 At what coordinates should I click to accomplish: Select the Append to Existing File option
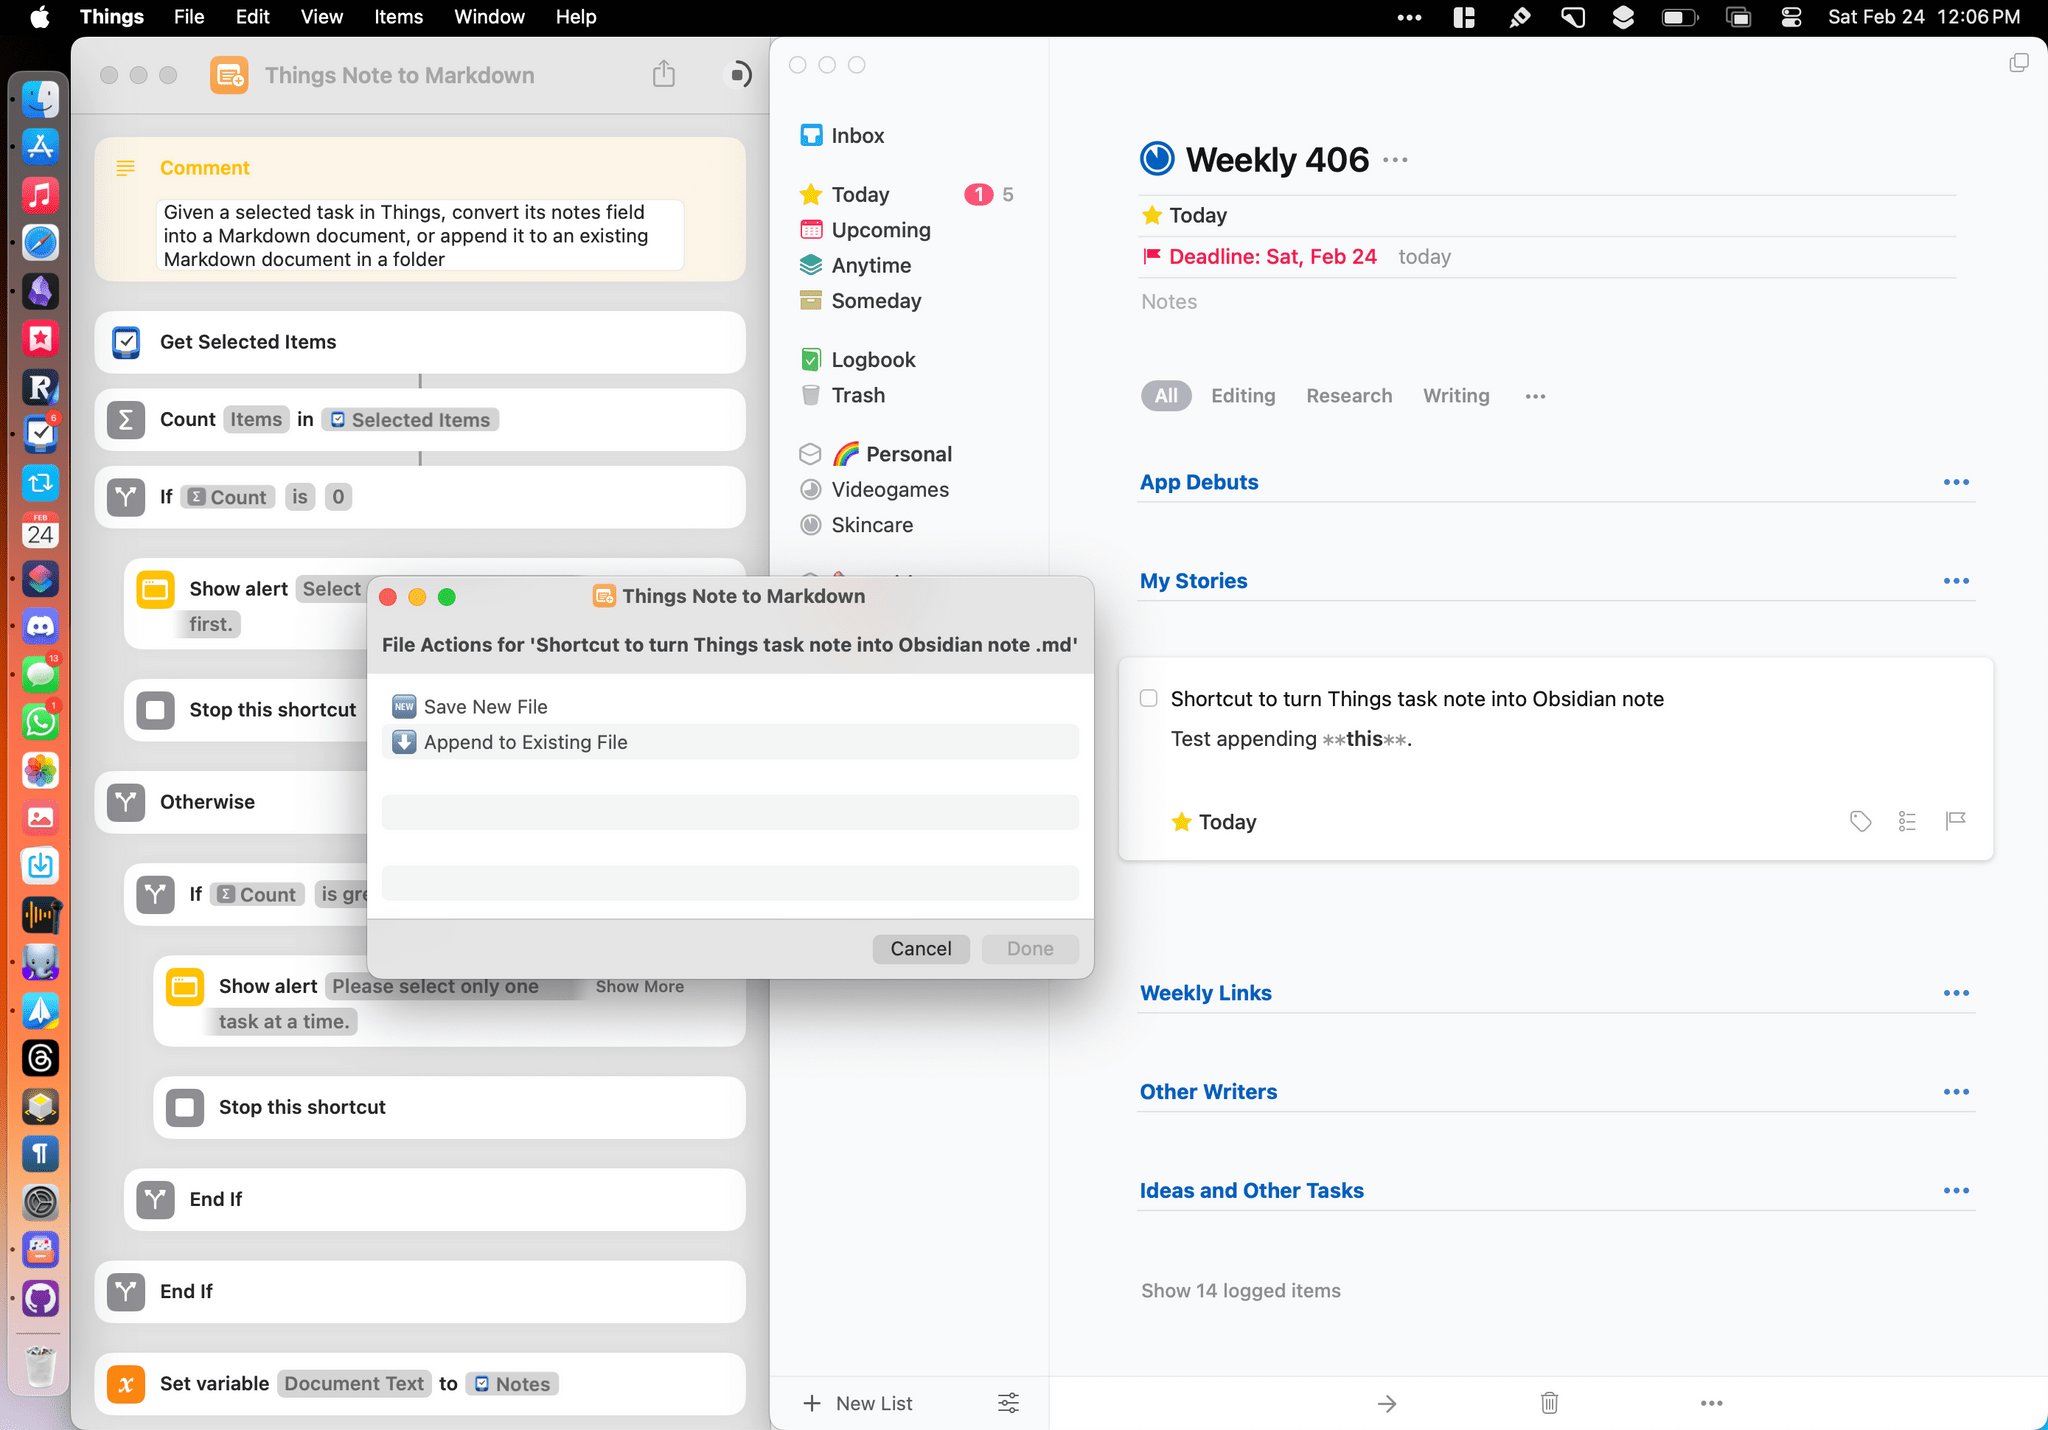(x=524, y=742)
